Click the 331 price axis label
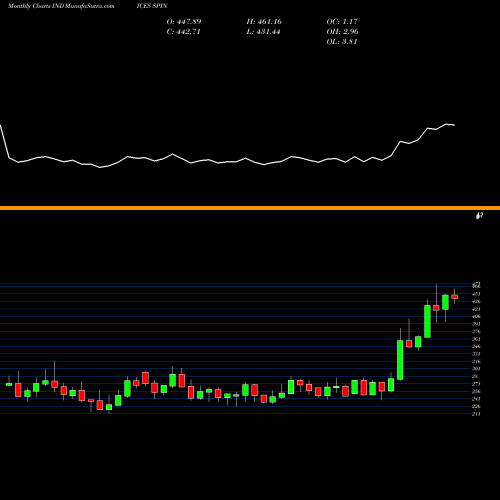Image resolution: width=500 pixels, height=500 pixels. (477, 354)
